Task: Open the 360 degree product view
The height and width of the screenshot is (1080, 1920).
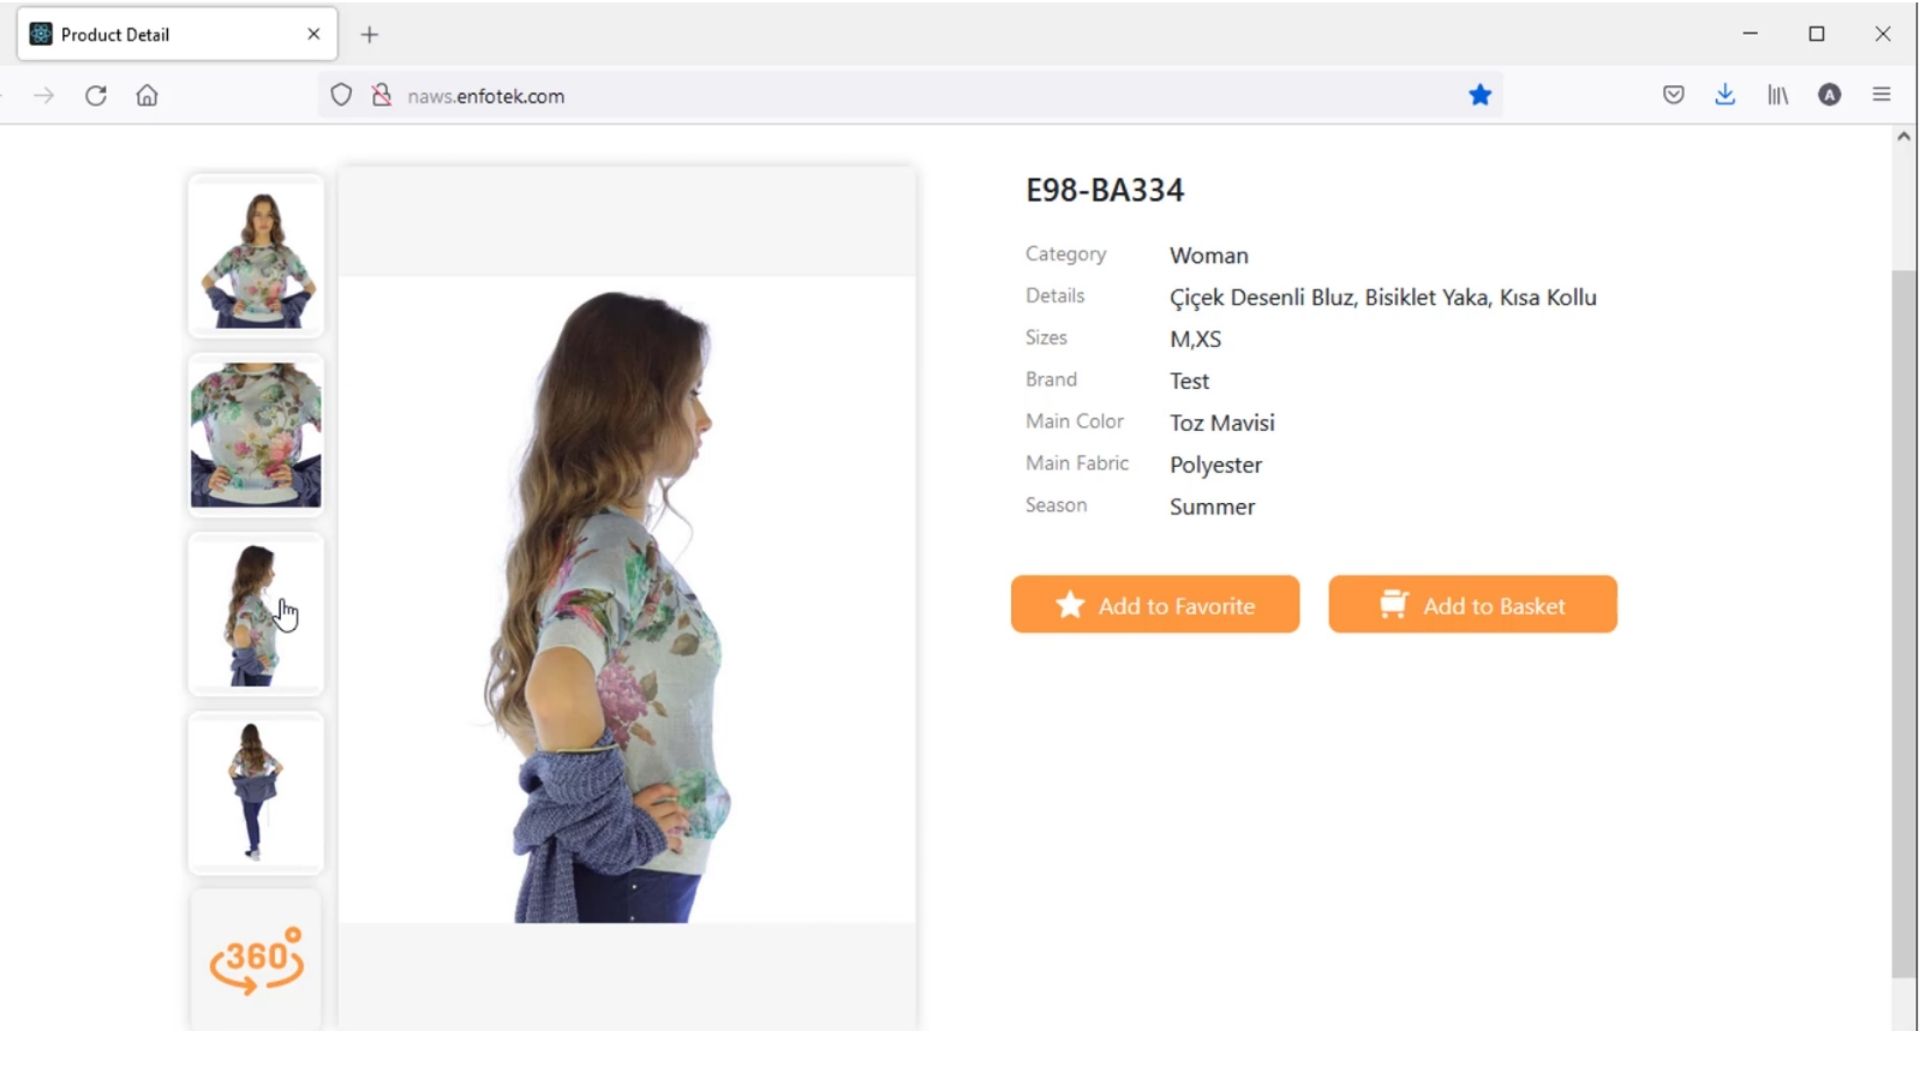Action: click(256, 959)
